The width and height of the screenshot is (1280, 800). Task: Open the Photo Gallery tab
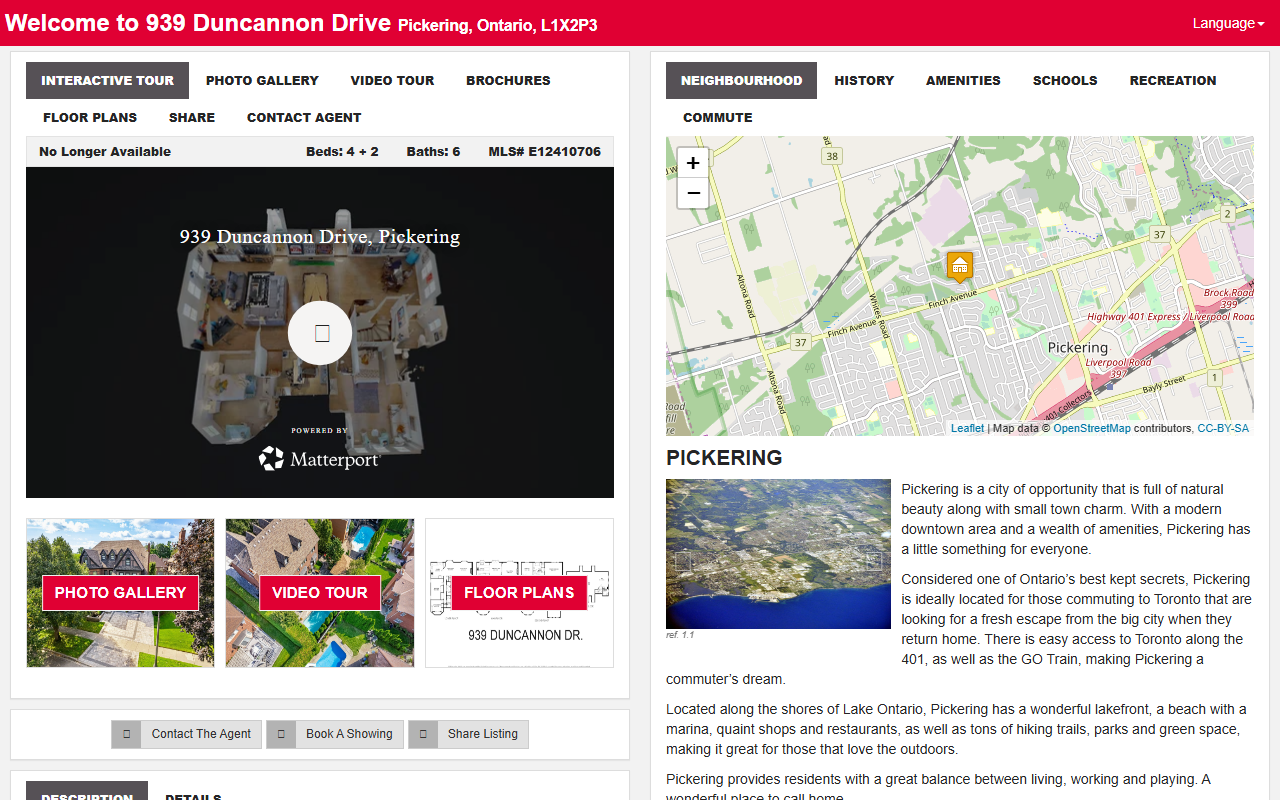tap(262, 80)
